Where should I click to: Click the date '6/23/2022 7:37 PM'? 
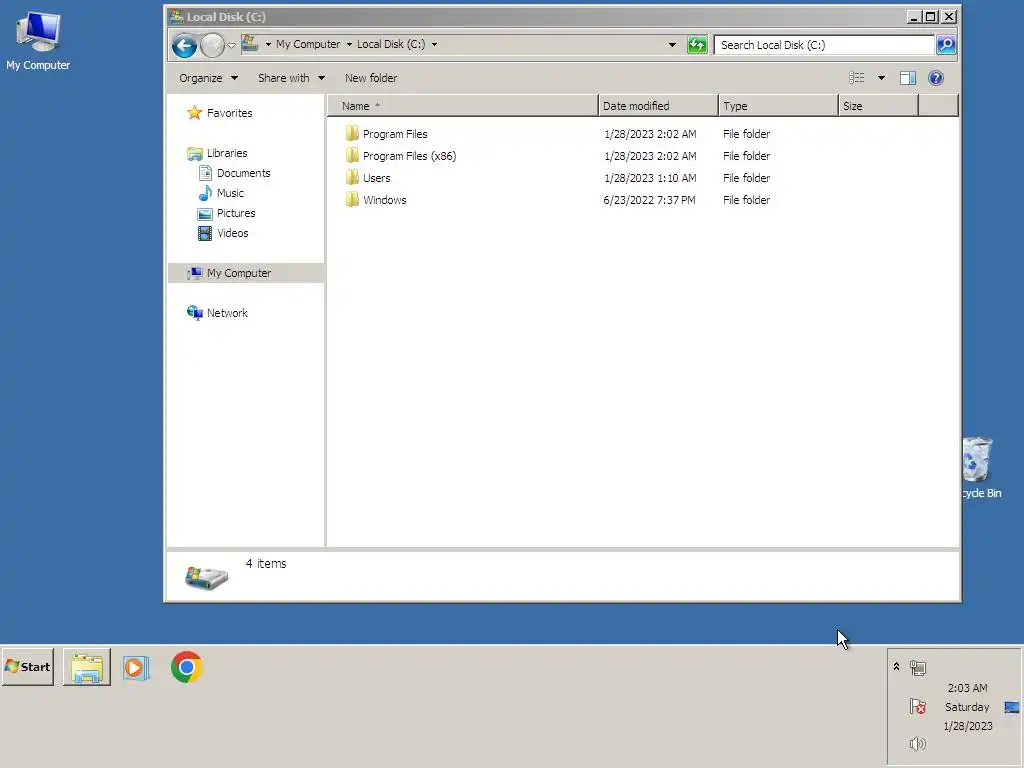coord(649,200)
